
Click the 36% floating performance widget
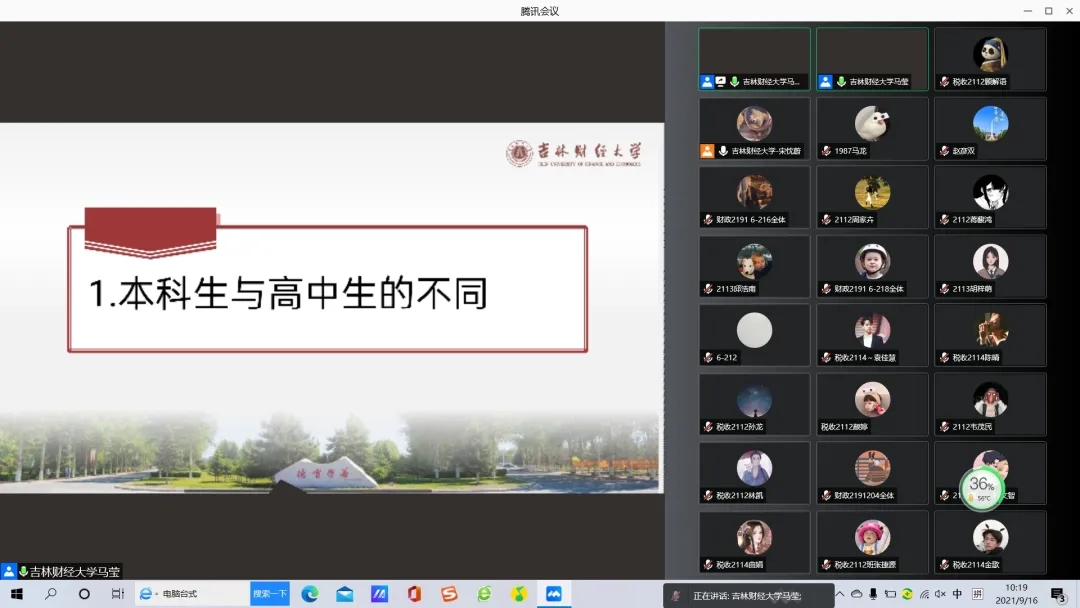point(982,487)
